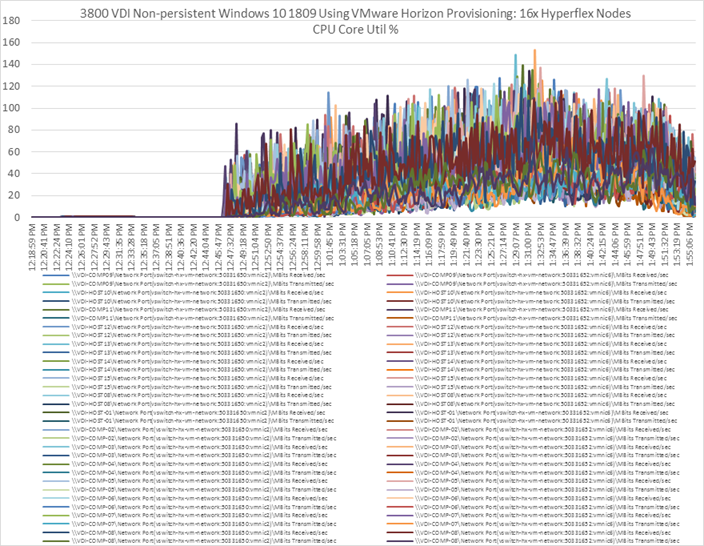Click the color line for VDI-HOST10 vmnic2 Received
Screen dimensions: 704x546
click(x=56, y=292)
